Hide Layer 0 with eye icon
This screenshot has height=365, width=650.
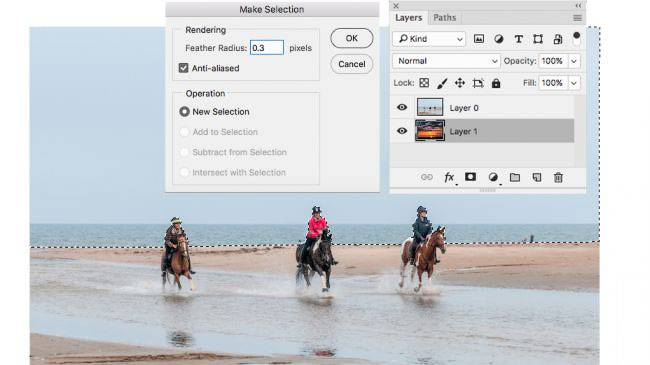pos(402,107)
